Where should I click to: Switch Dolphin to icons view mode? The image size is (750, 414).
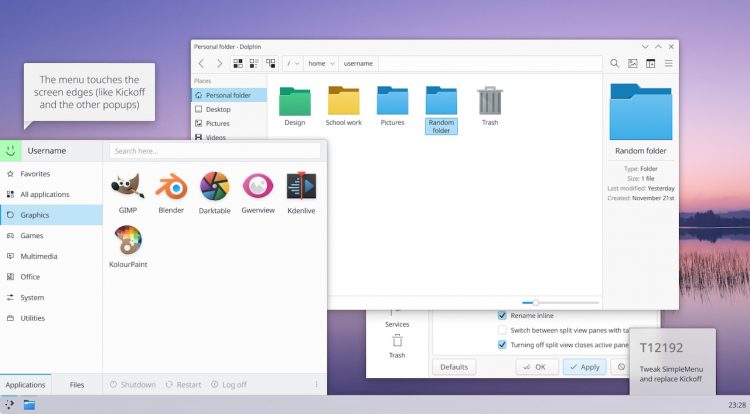(238, 63)
